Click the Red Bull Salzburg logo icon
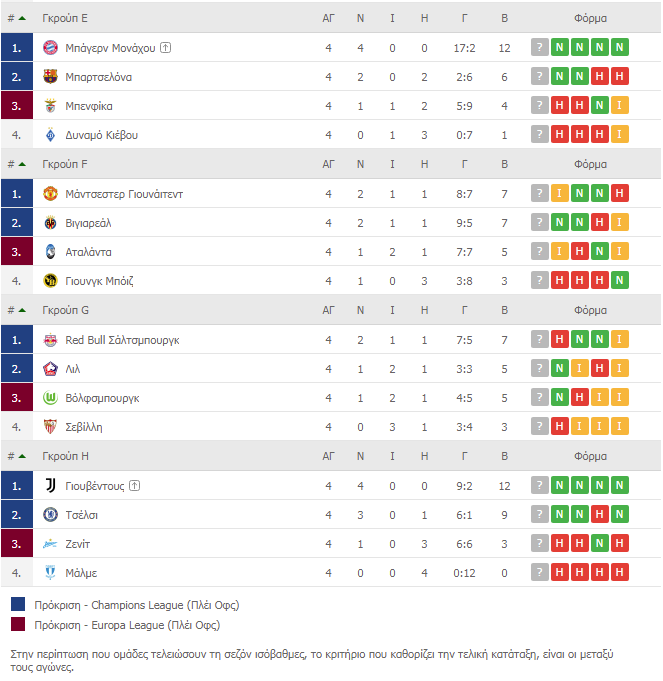Viewport: 663px width, 681px height. [51, 340]
